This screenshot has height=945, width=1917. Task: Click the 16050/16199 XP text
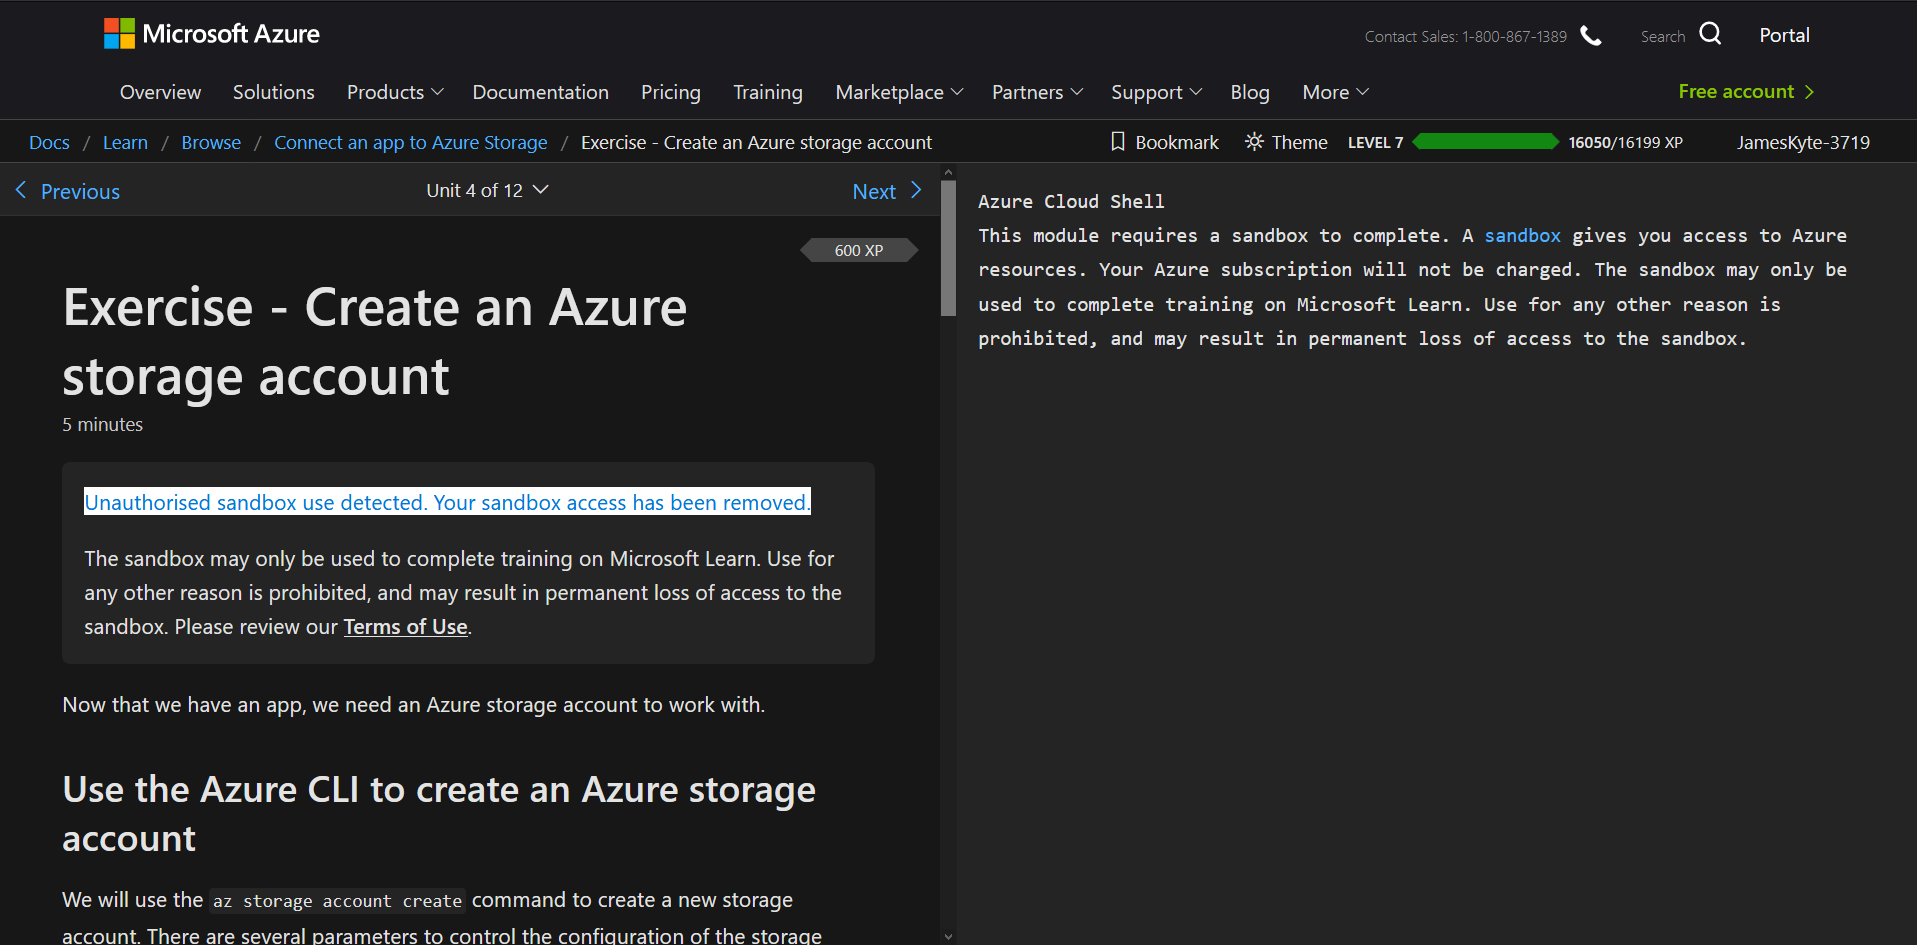tap(1625, 142)
